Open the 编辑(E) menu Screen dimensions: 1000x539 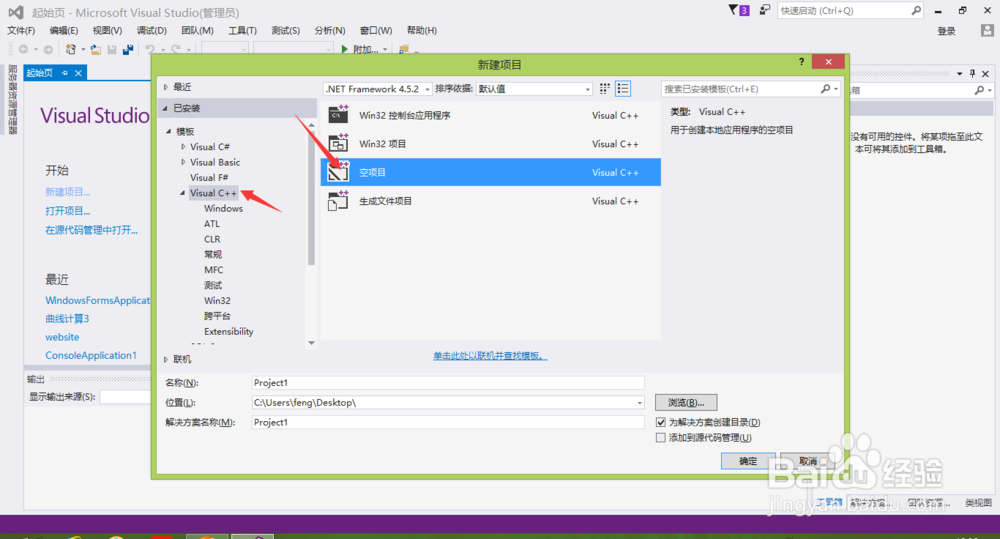tap(64, 31)
